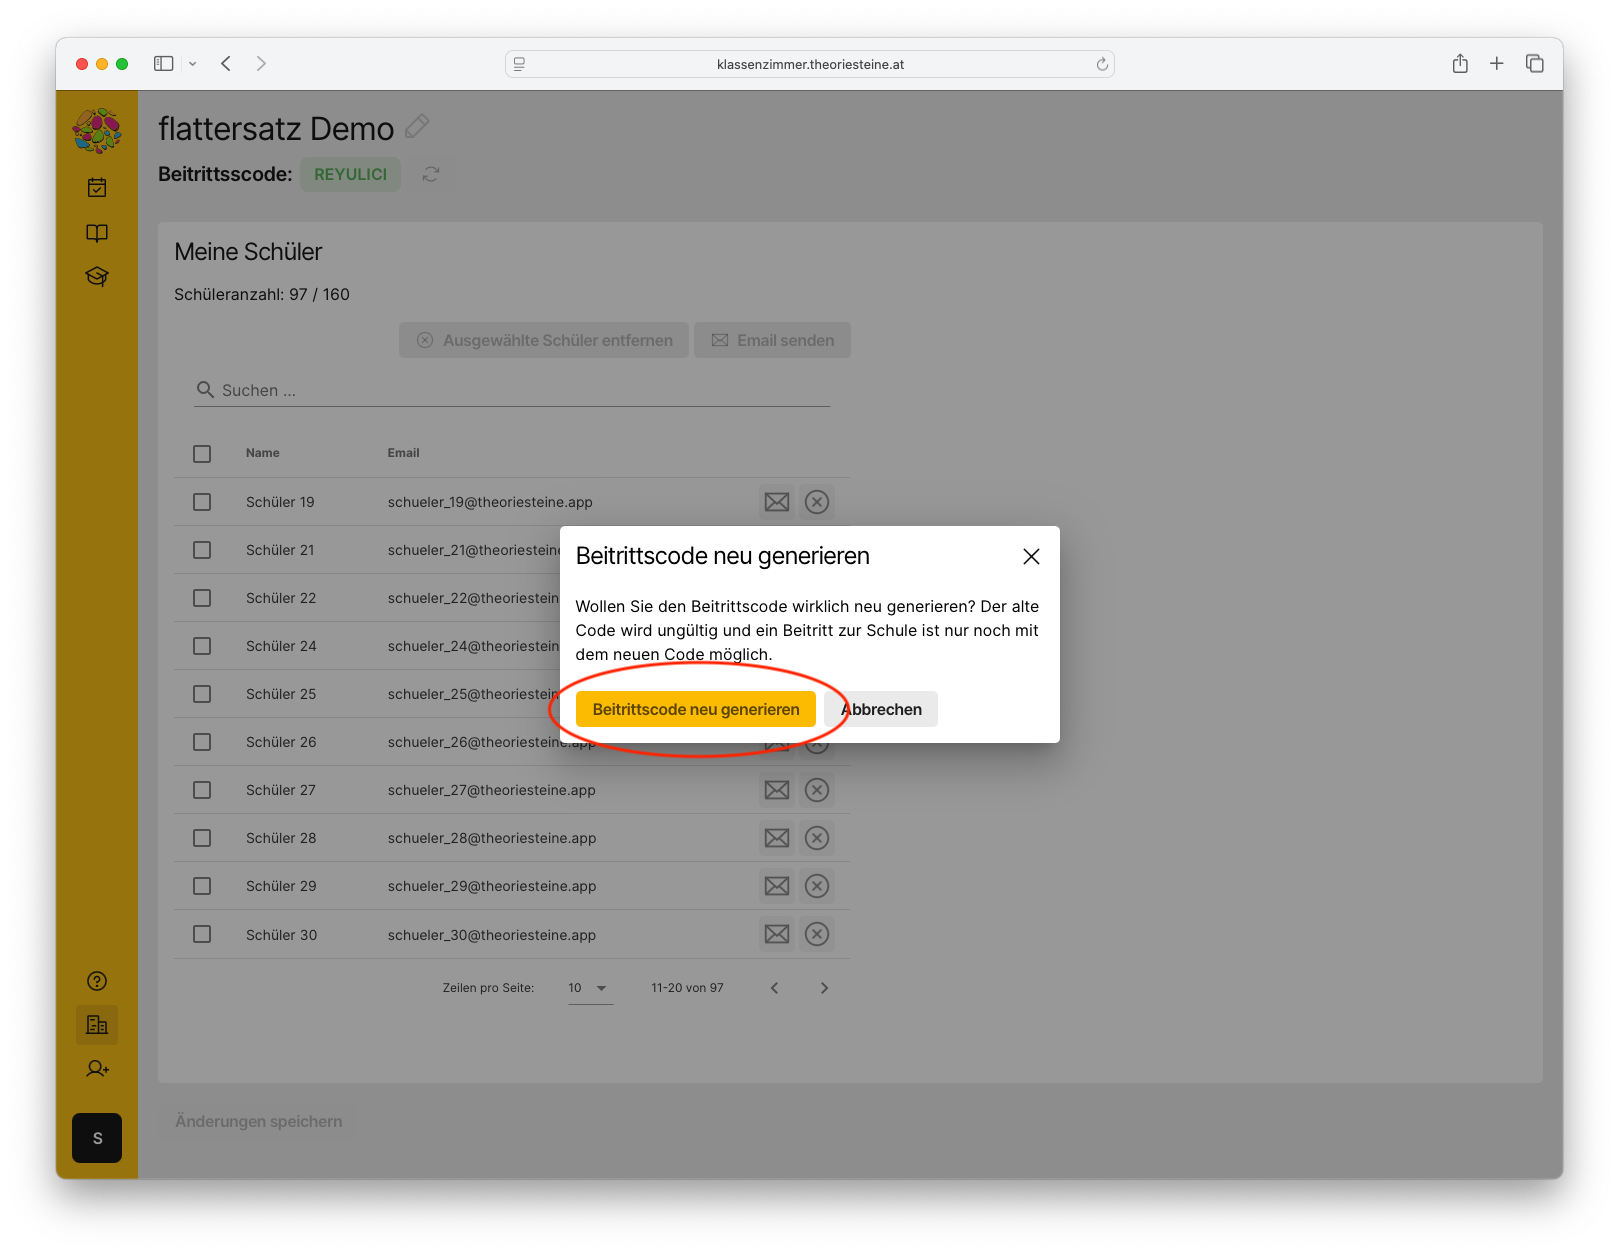Image resolution: width=1619 pixels, height=1253 pixels.
Task: Confirm with Beitrittscode neu generieren button
Action: (x=696, y=709)
